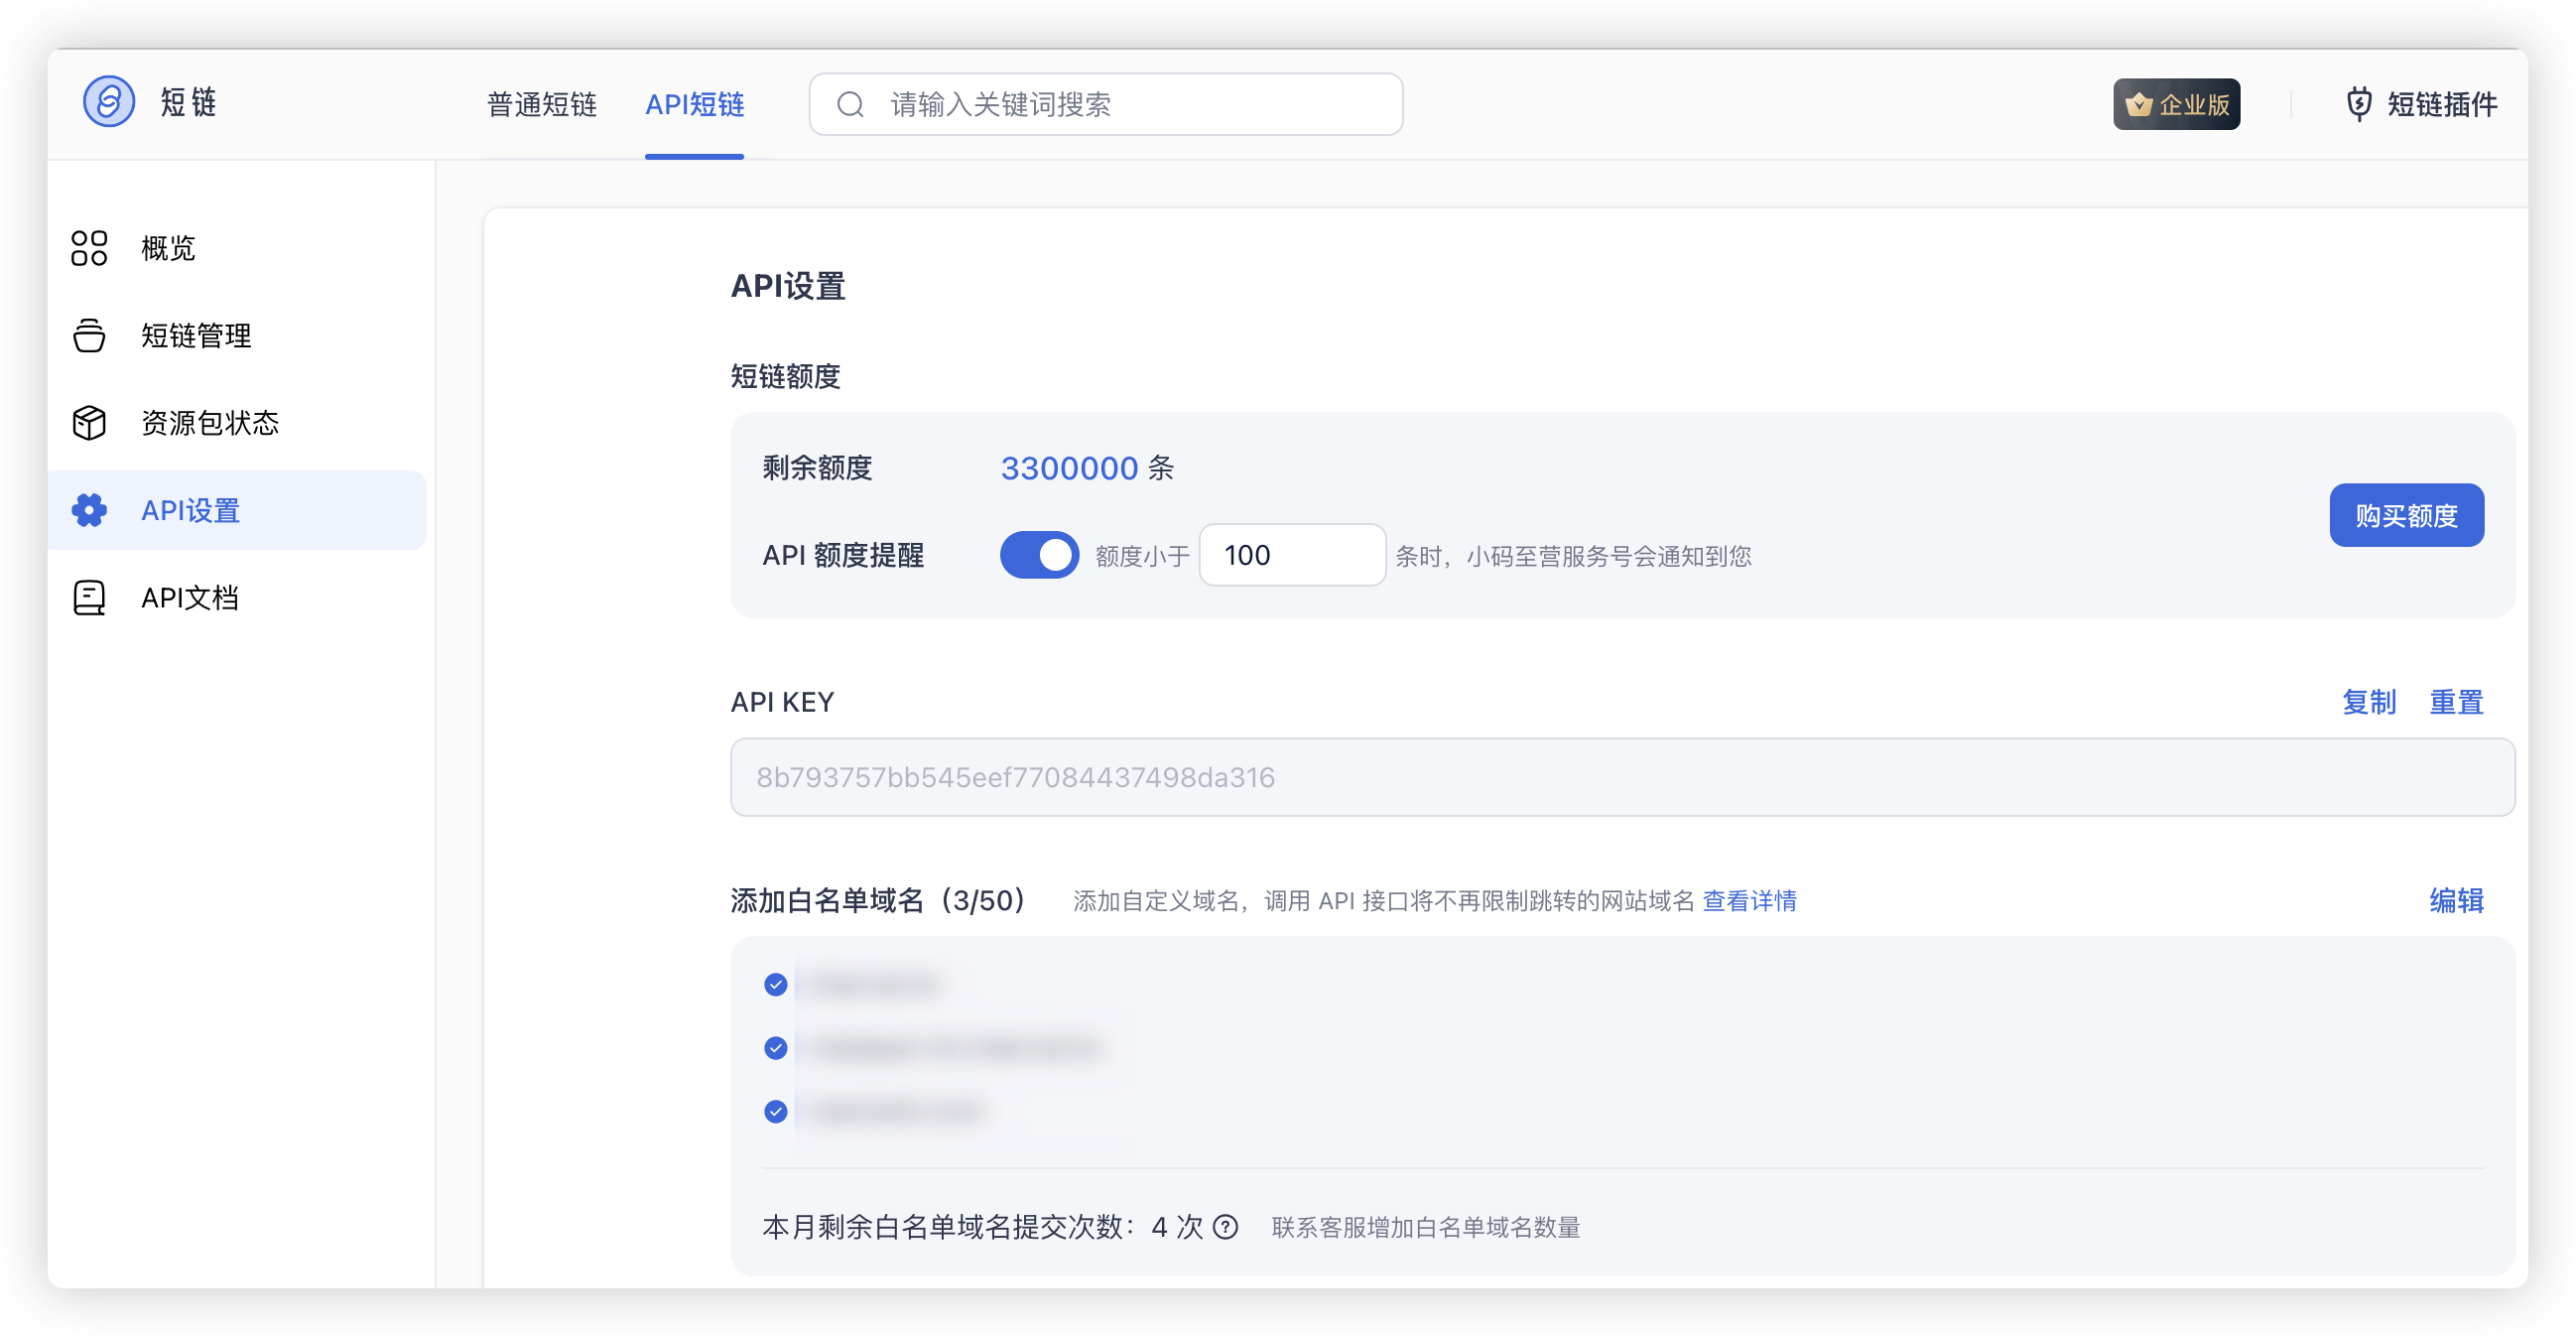Open the 查看详情 link
This screenshot has height=1336, width=2576.
[x=1749, y=901]
